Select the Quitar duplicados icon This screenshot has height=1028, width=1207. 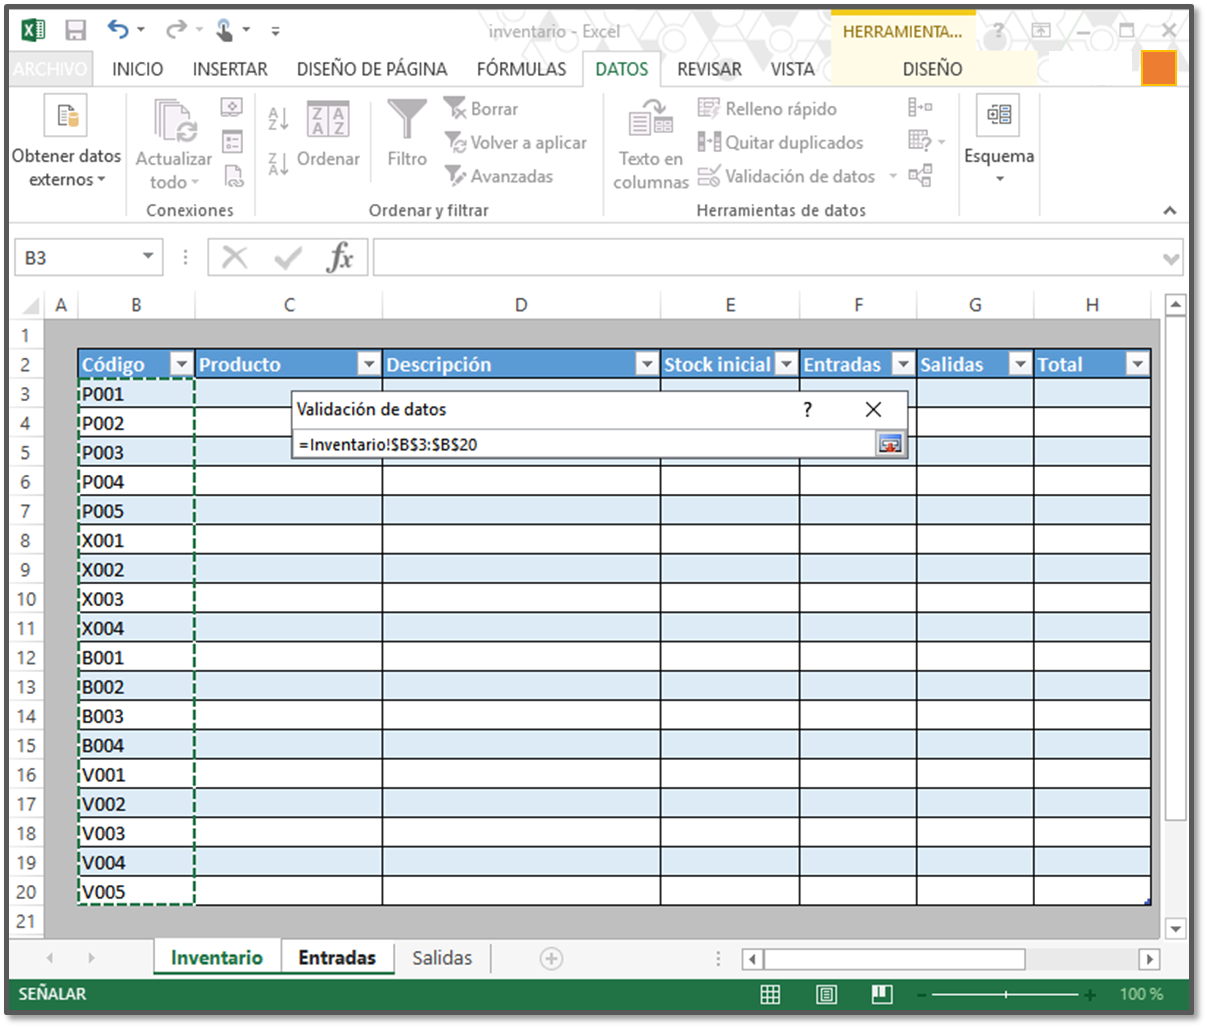711,142
